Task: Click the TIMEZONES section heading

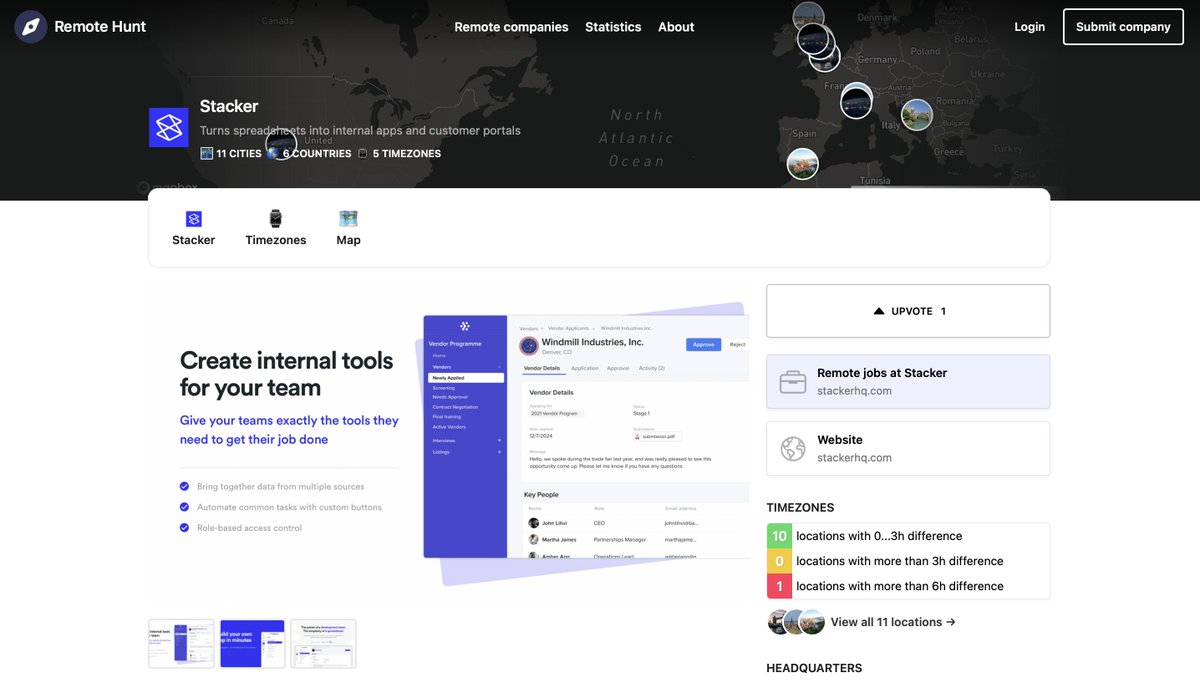Action: [x=800, y=508]
